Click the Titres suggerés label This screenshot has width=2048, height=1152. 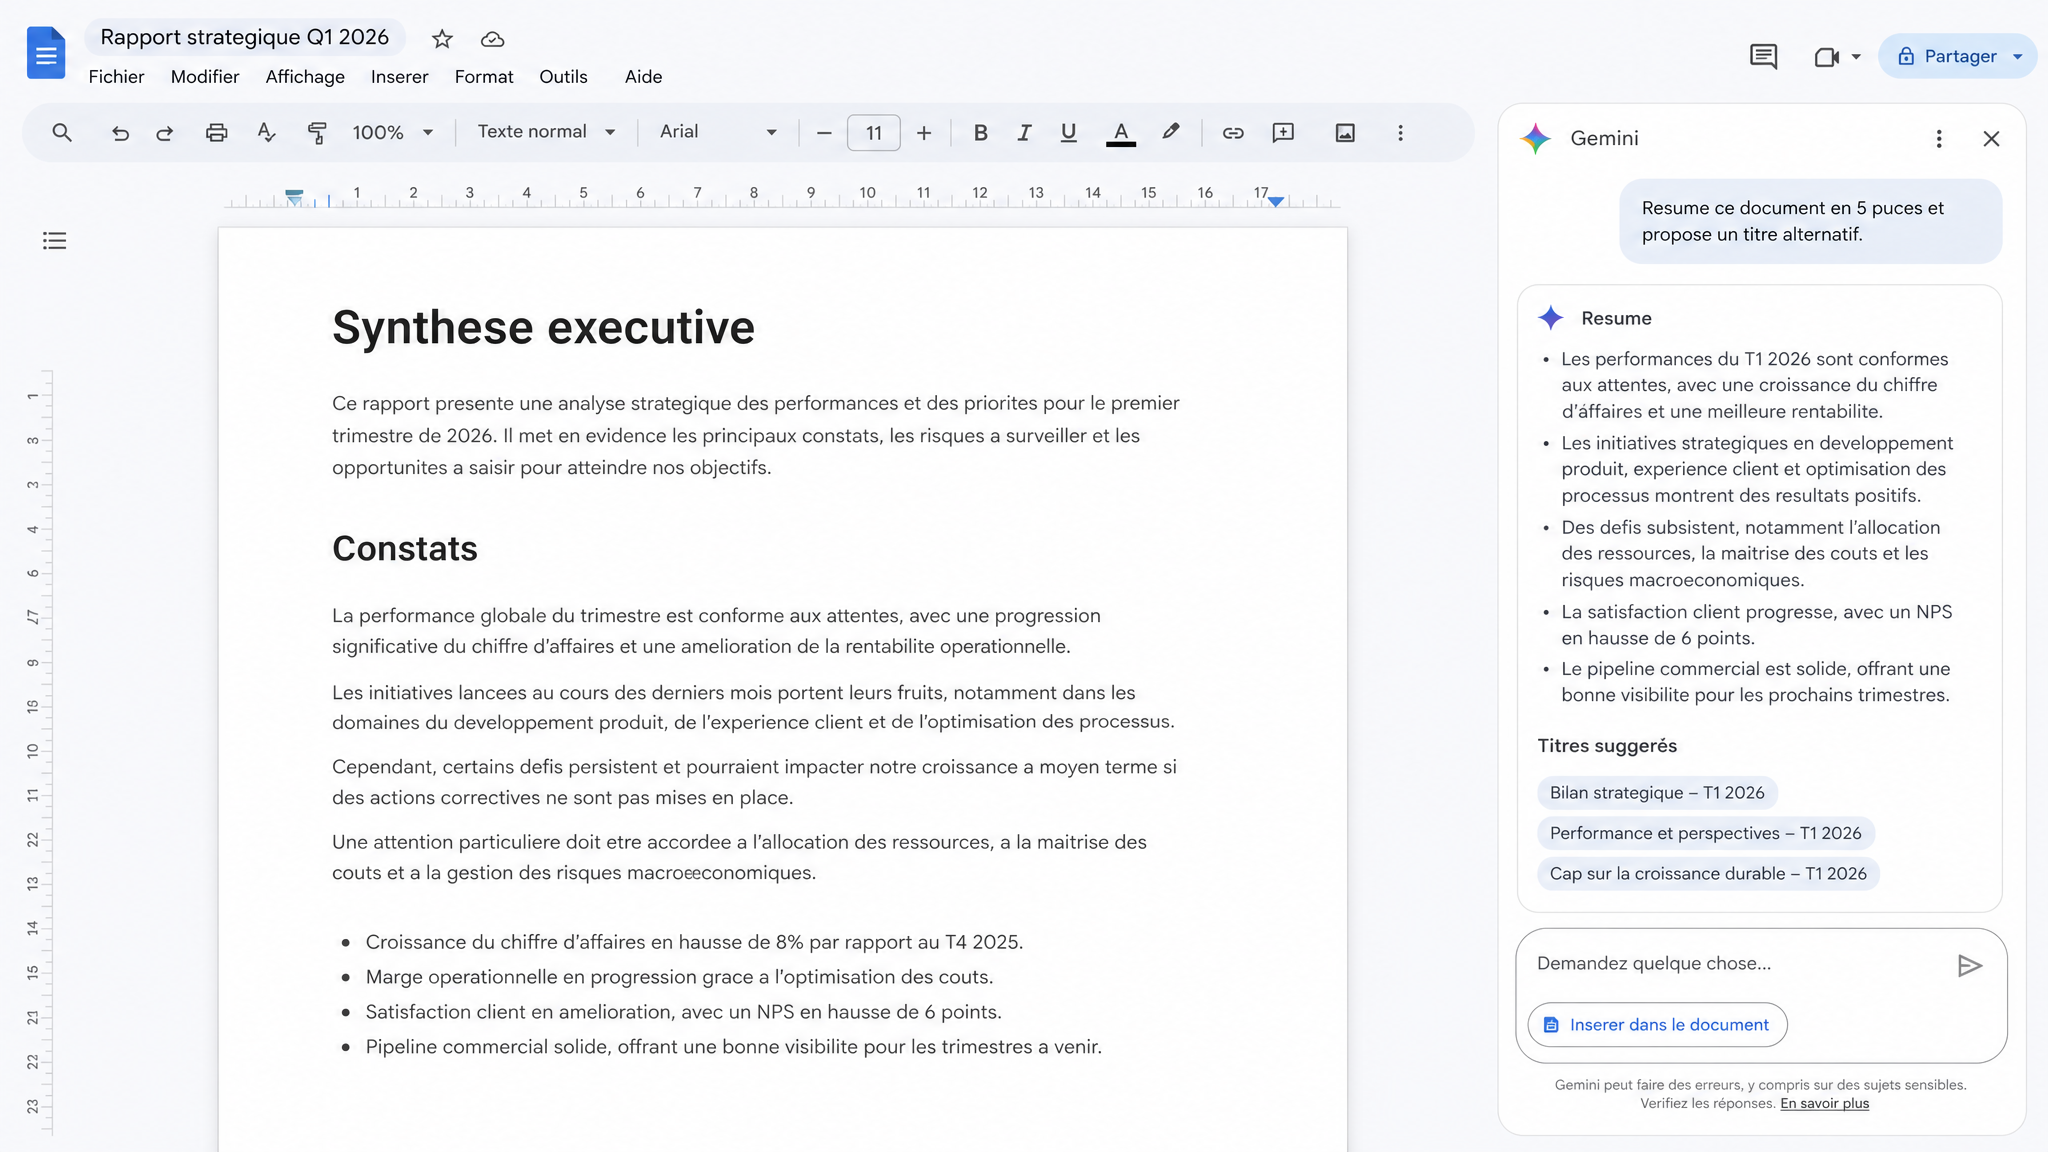(1607, 746)
